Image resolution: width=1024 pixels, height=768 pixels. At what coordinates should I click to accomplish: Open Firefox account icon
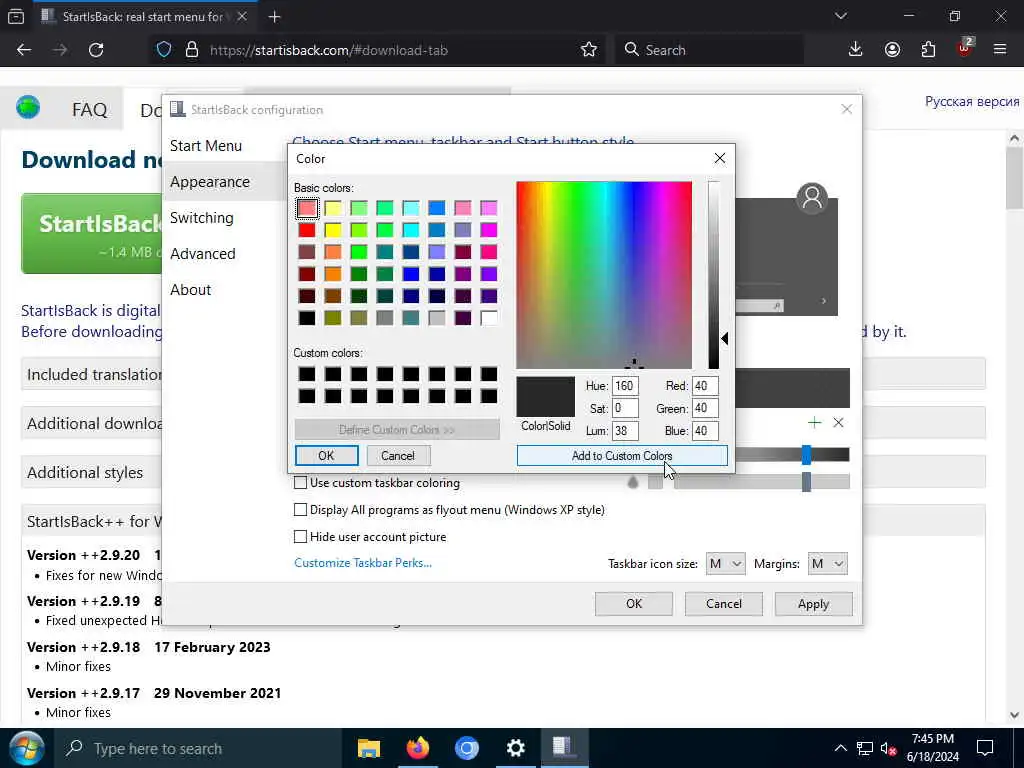tap(892, 50)
